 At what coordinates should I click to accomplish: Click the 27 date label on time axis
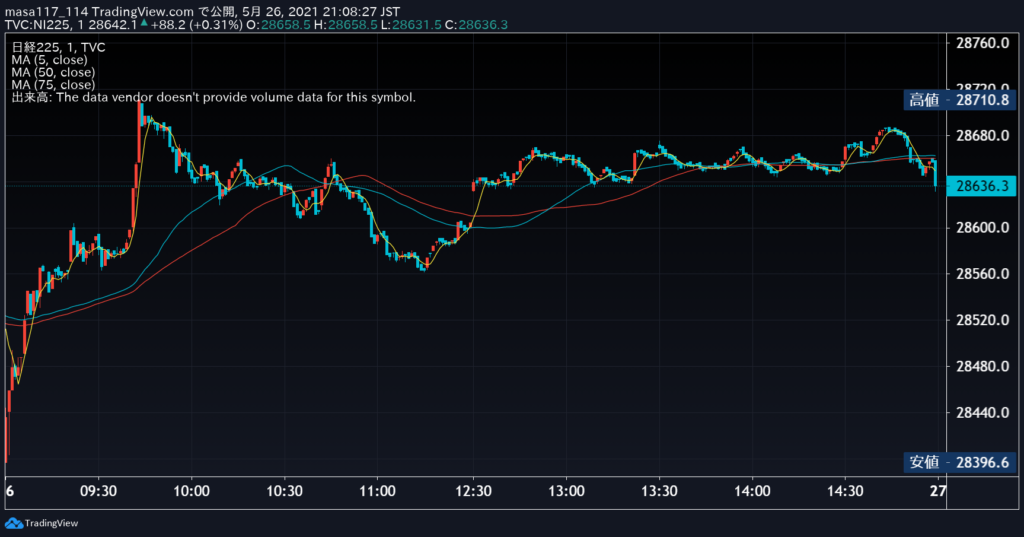coord(938,491)
